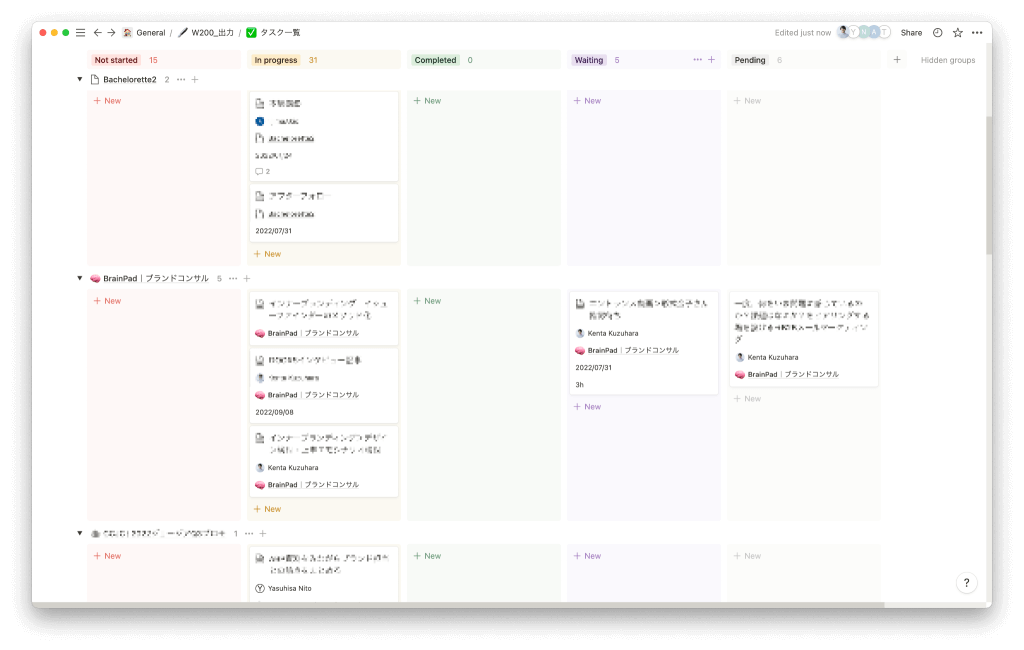Collapse the third group with count 1

80,533
